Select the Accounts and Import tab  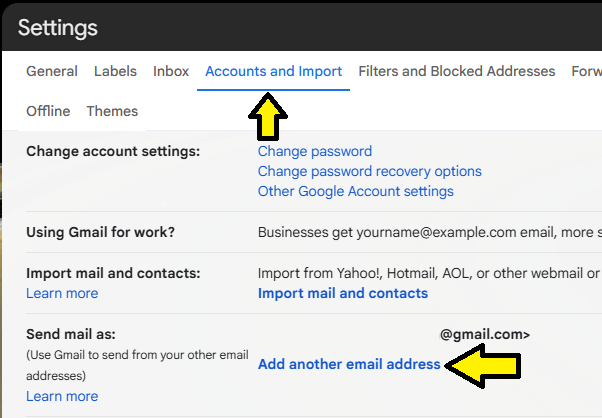(x=273, y=72)
